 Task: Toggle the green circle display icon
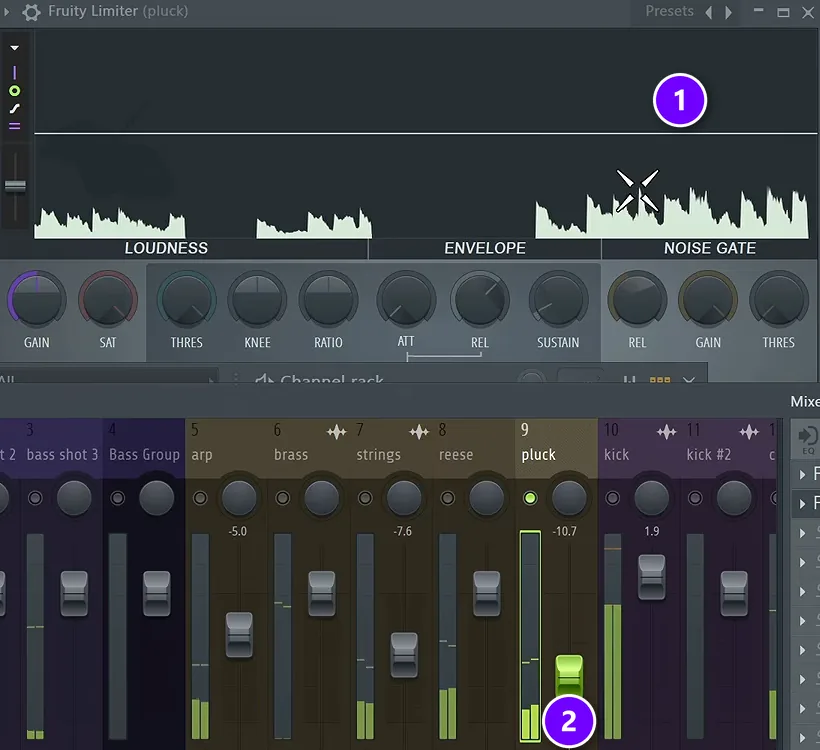(x=15, y=91)
